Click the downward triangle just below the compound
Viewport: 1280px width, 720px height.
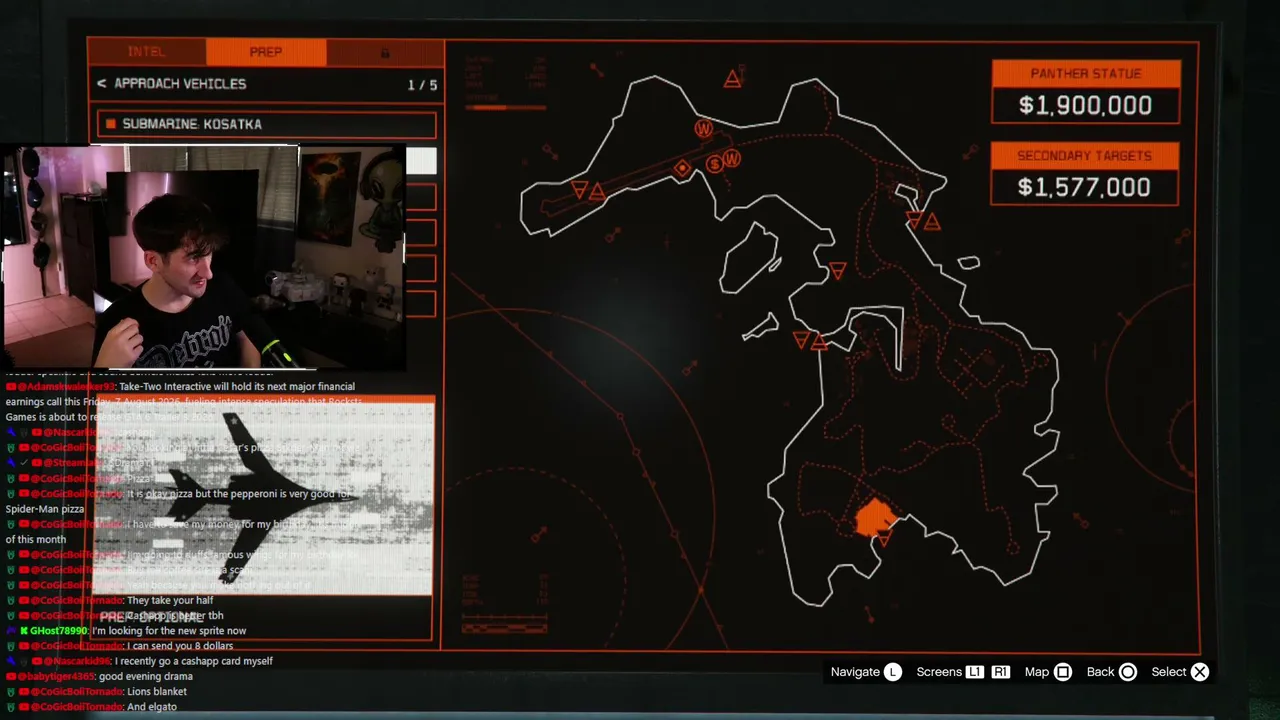point(884,540)
